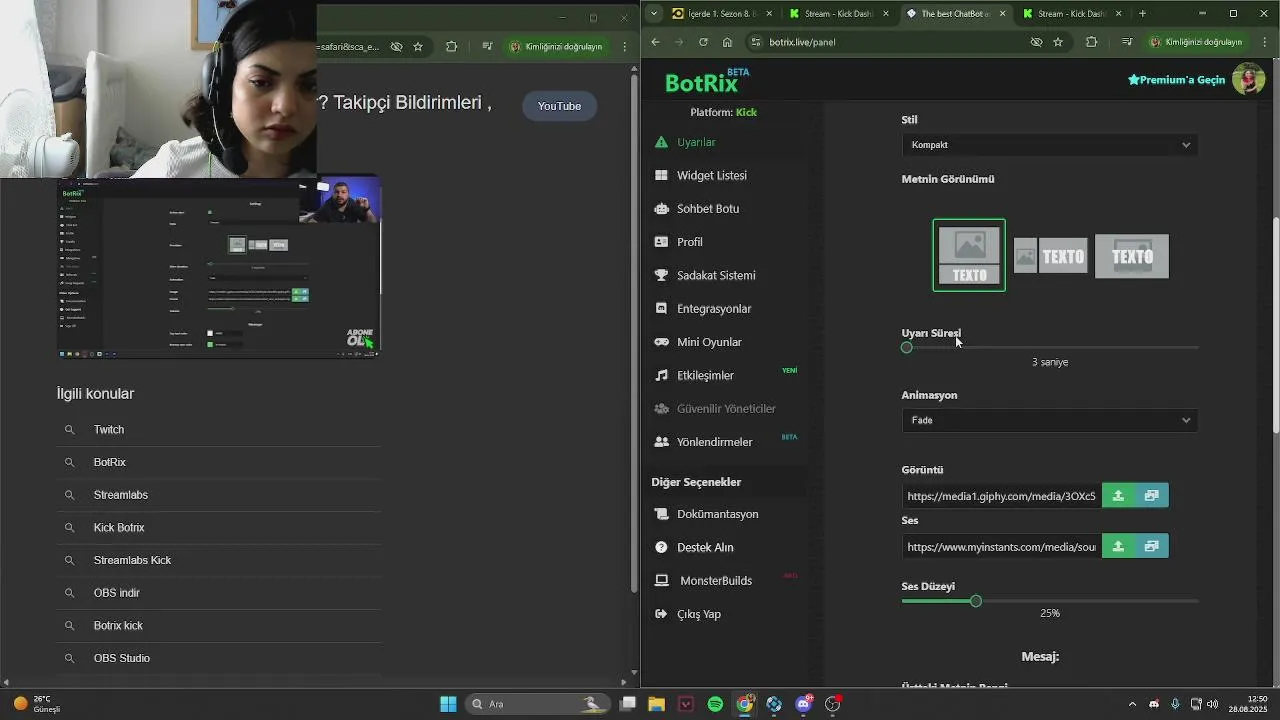The height and width of the screenshot is (720, 1280).
Task: Open the tab search dropdown arrow
Action: (x=654, y=13)
